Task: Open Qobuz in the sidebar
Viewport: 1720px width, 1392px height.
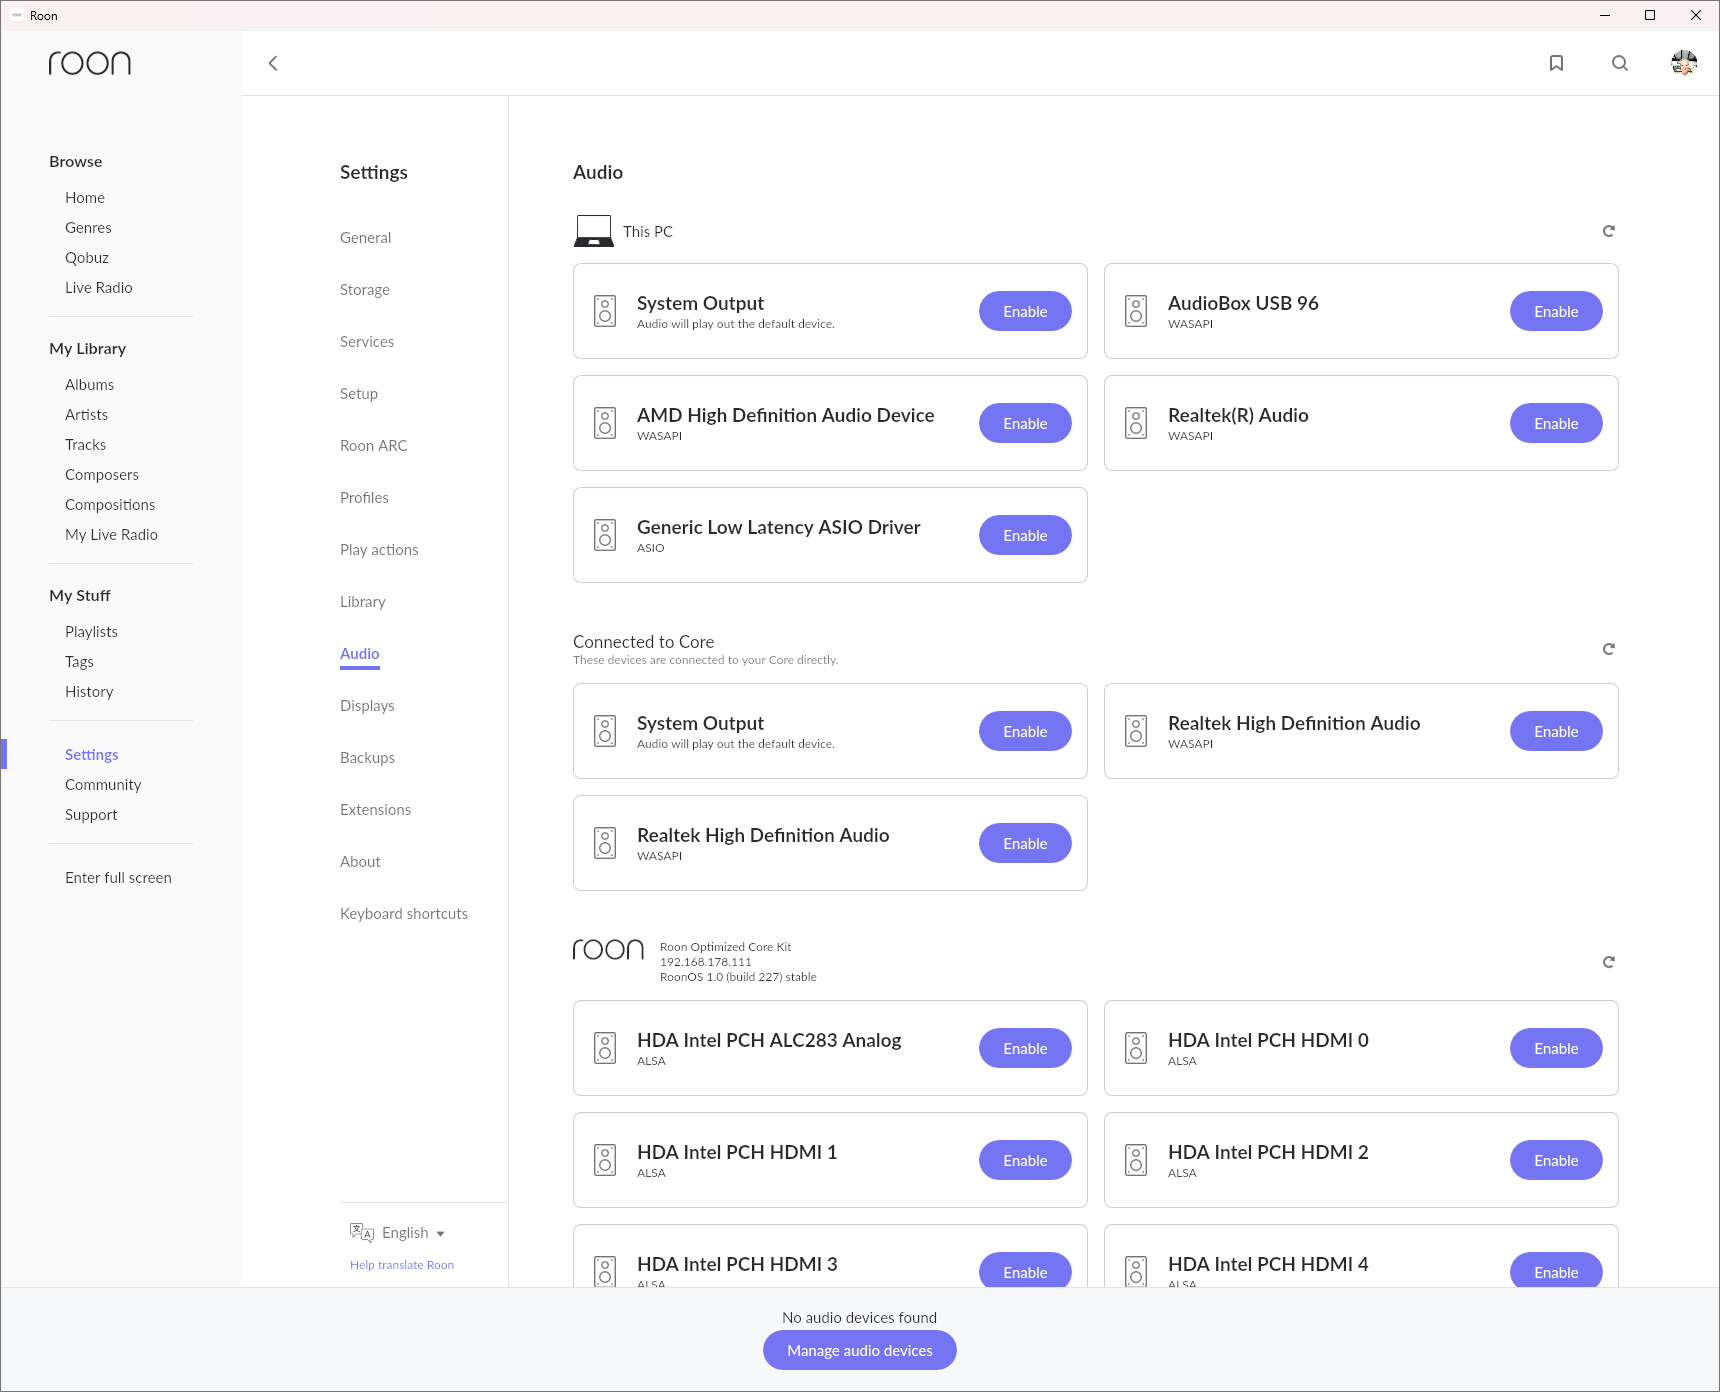Action: pos(87,257)
